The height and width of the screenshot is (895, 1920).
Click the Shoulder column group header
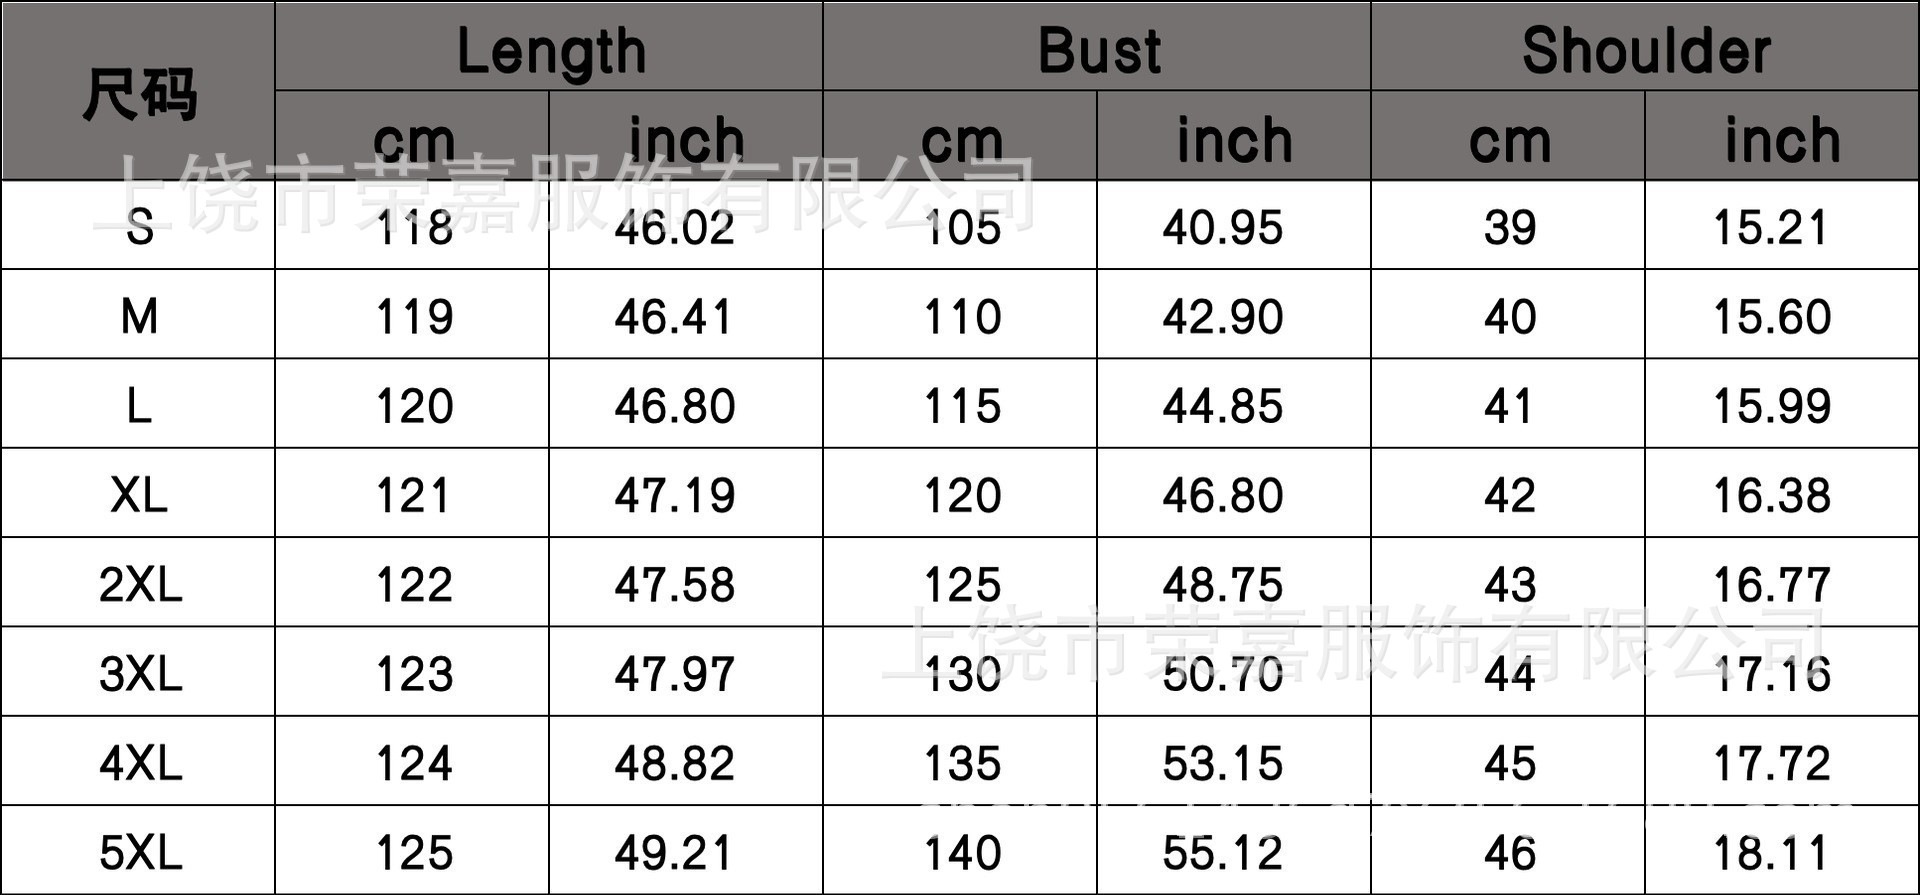[1645, 51]
